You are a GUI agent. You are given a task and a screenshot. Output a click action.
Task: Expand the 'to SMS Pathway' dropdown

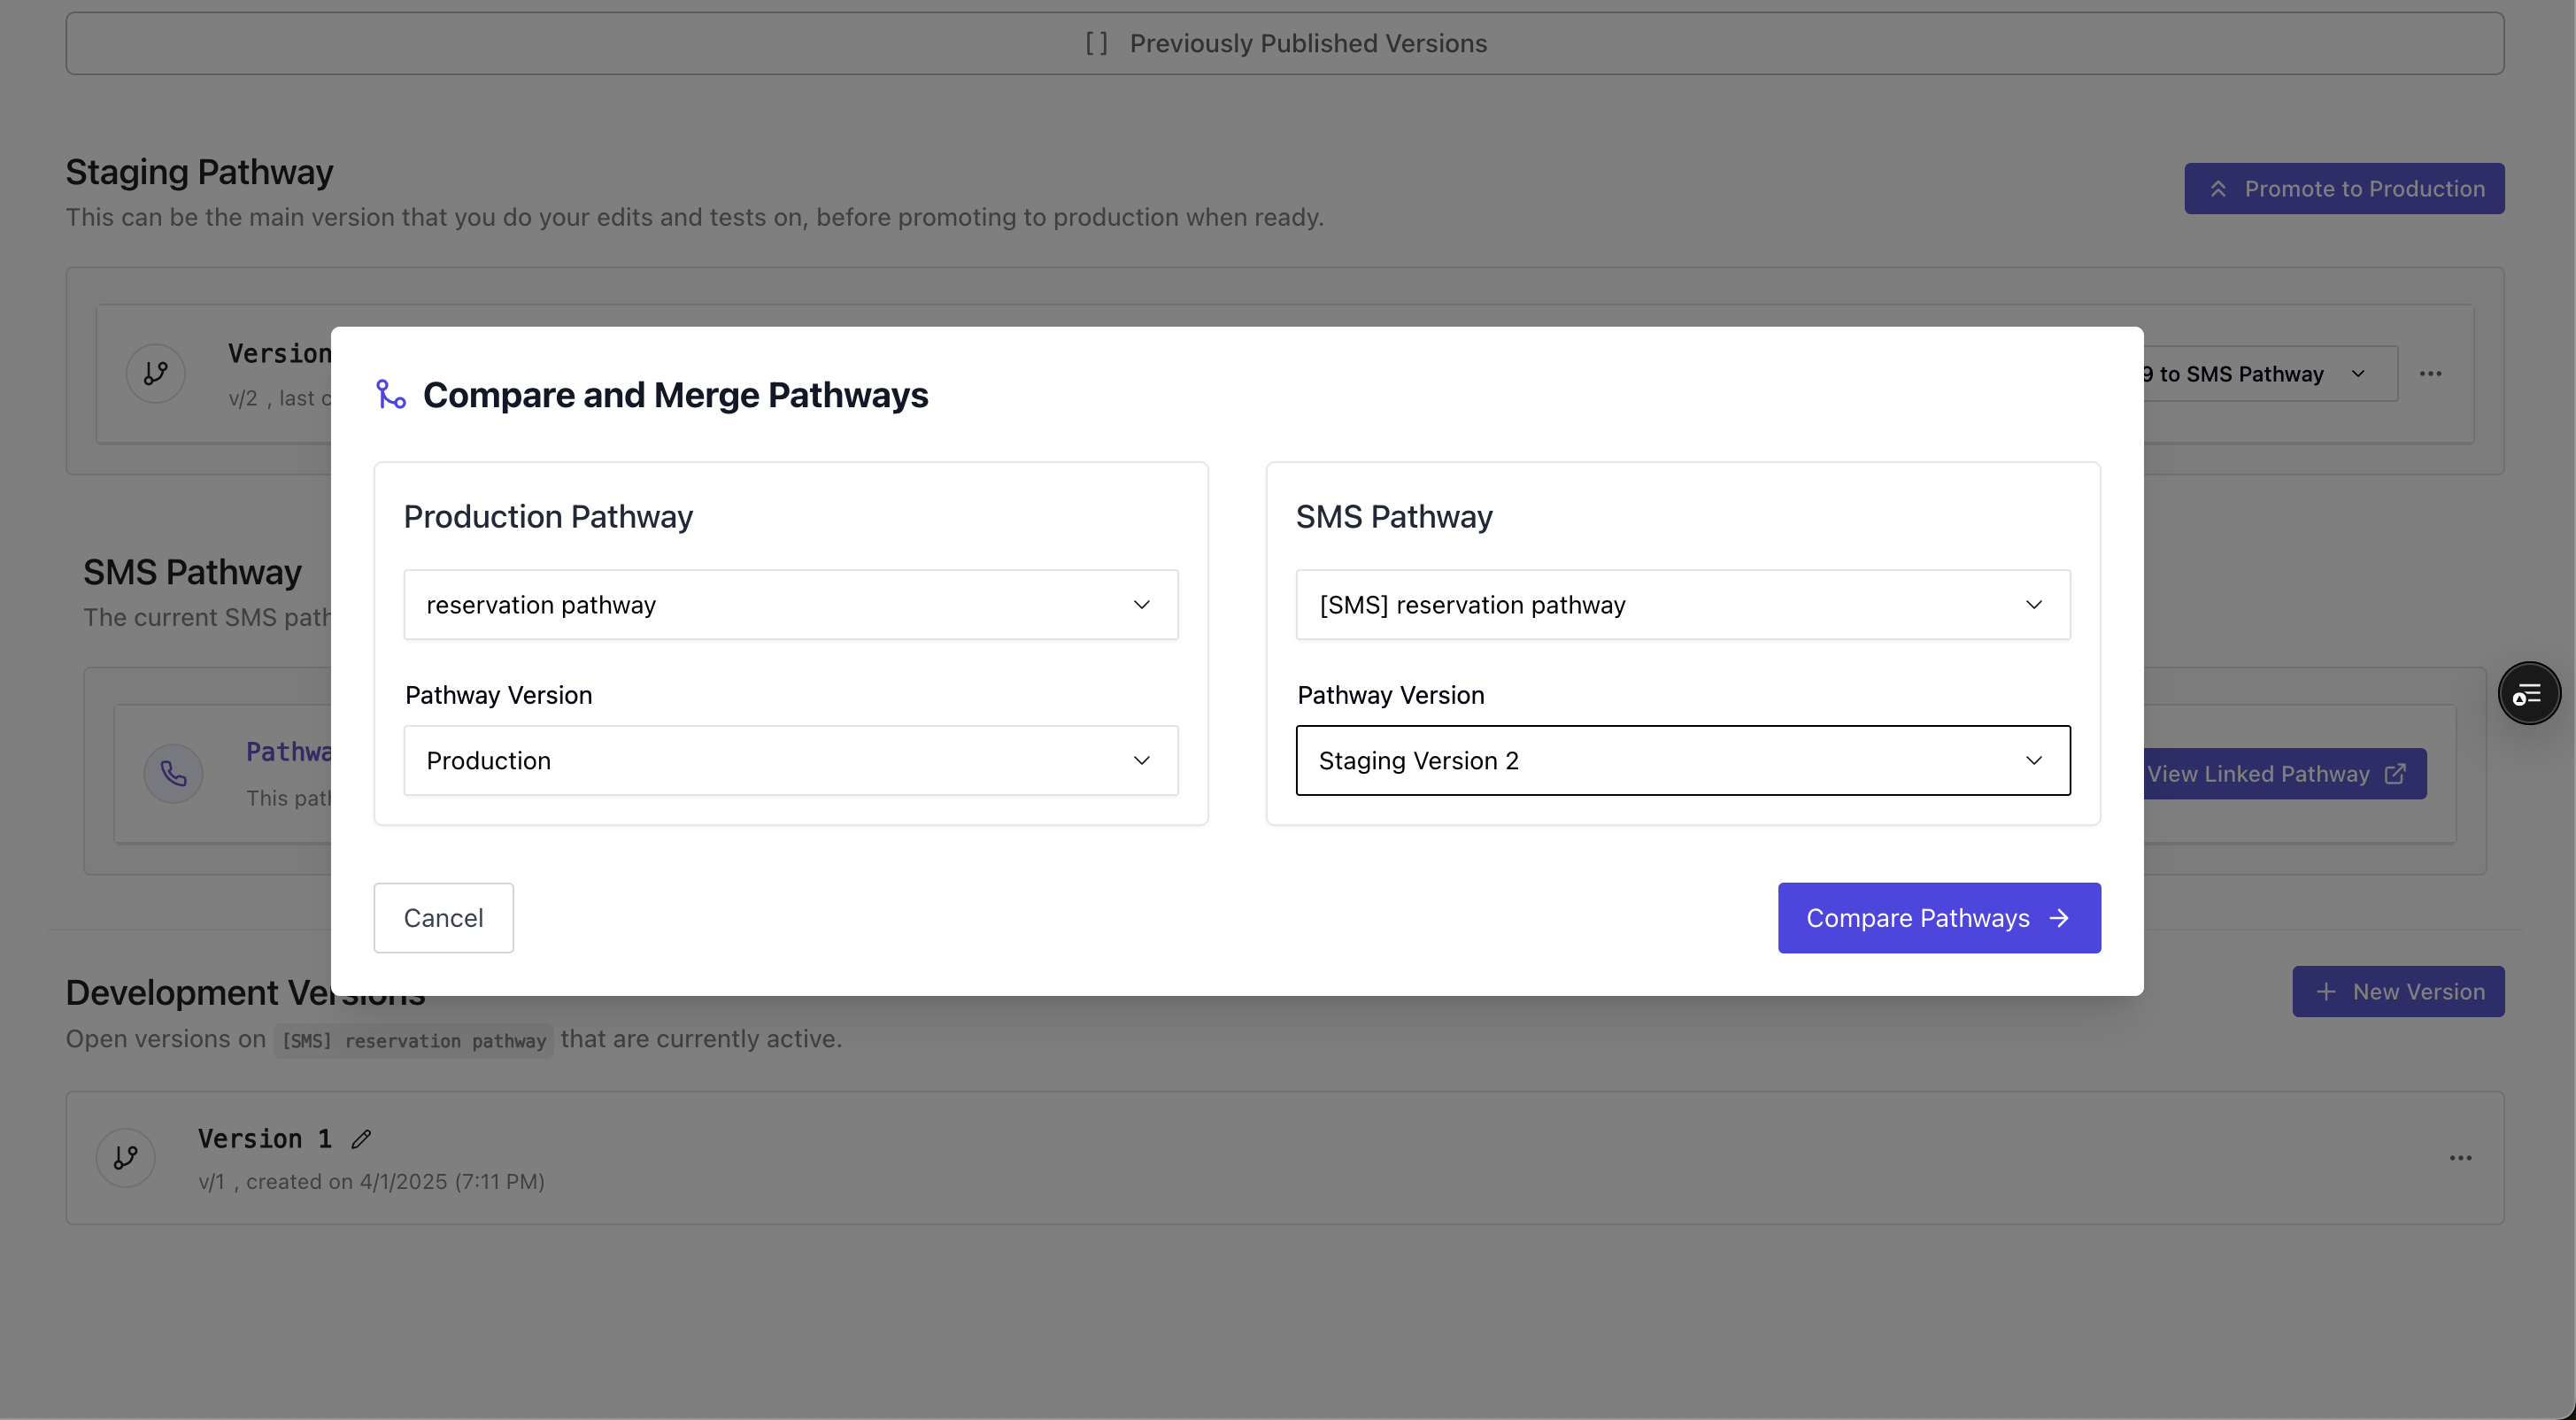pos(2268,374)
